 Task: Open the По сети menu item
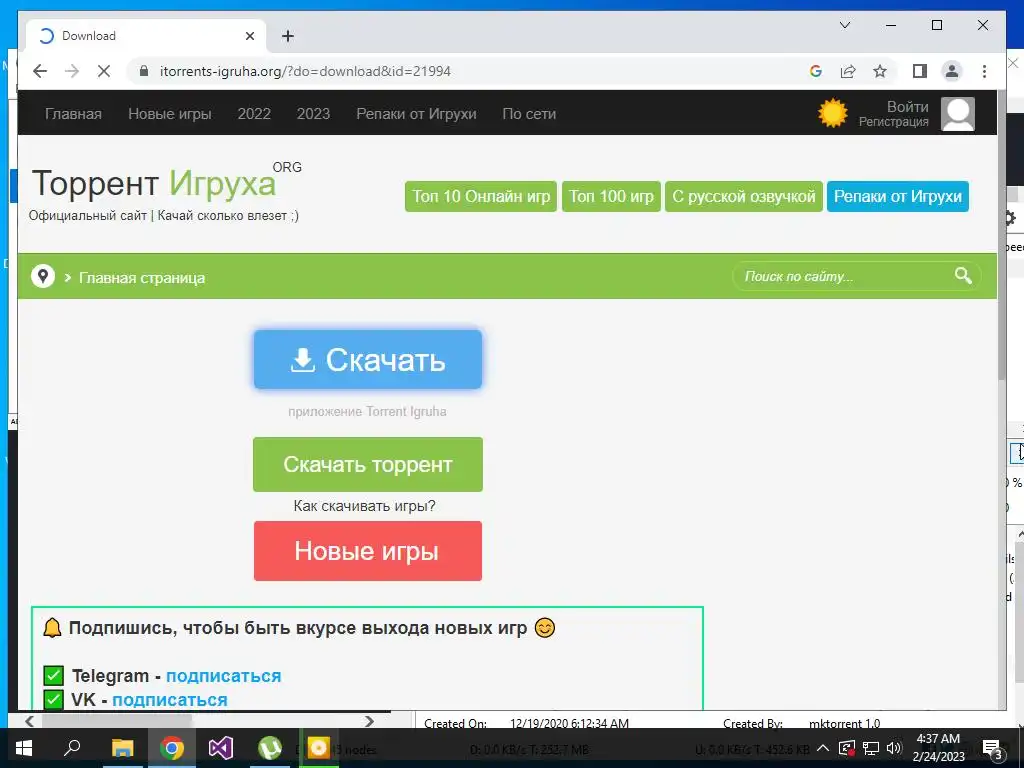click(x=529, y=114)
